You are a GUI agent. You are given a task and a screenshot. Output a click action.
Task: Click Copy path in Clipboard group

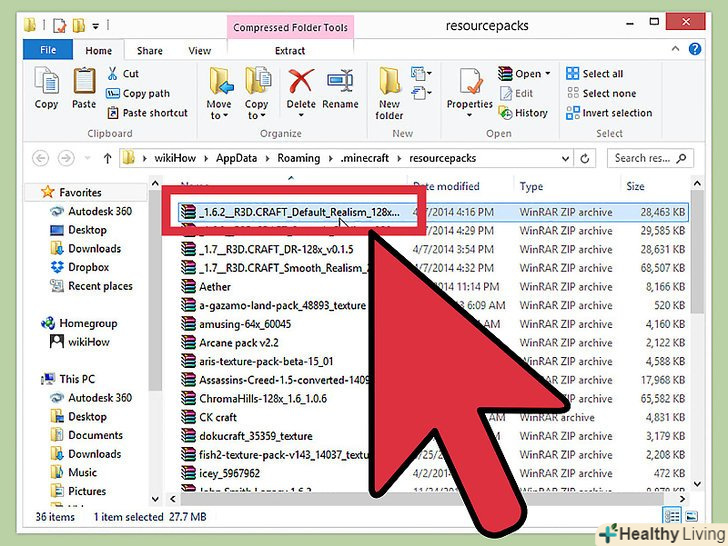(138, 93)
